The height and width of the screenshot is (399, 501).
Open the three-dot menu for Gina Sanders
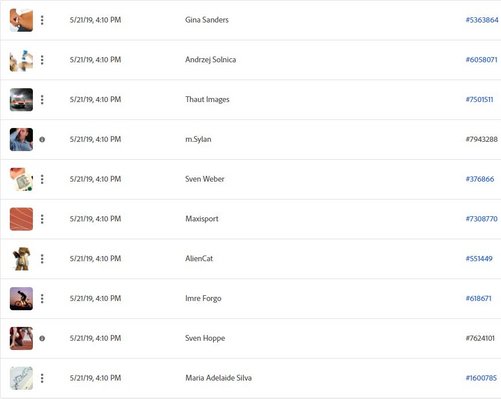click(42, 20)
